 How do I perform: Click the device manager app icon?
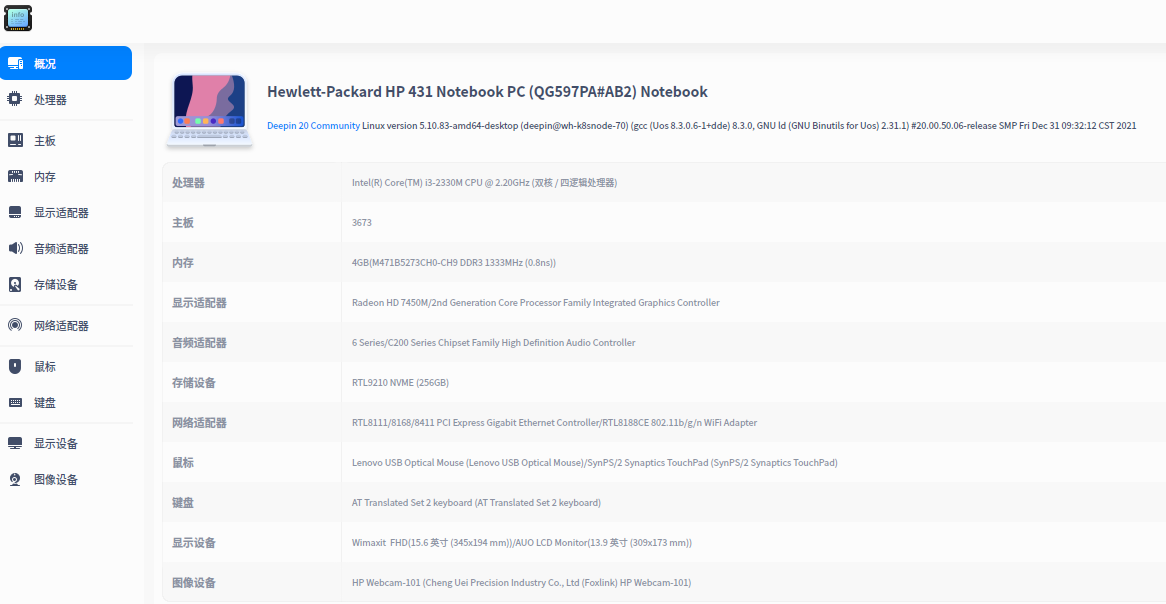coord(18,18)
